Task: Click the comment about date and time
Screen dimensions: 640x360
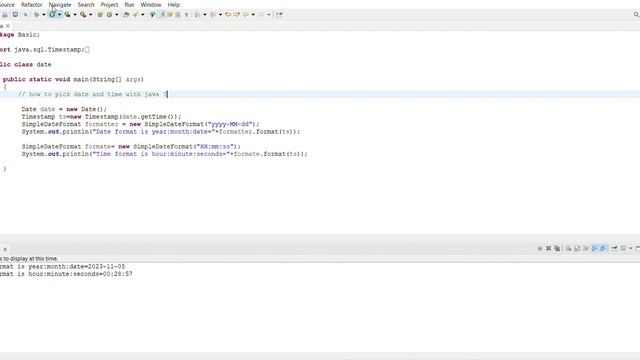Action: click(93, 94)
